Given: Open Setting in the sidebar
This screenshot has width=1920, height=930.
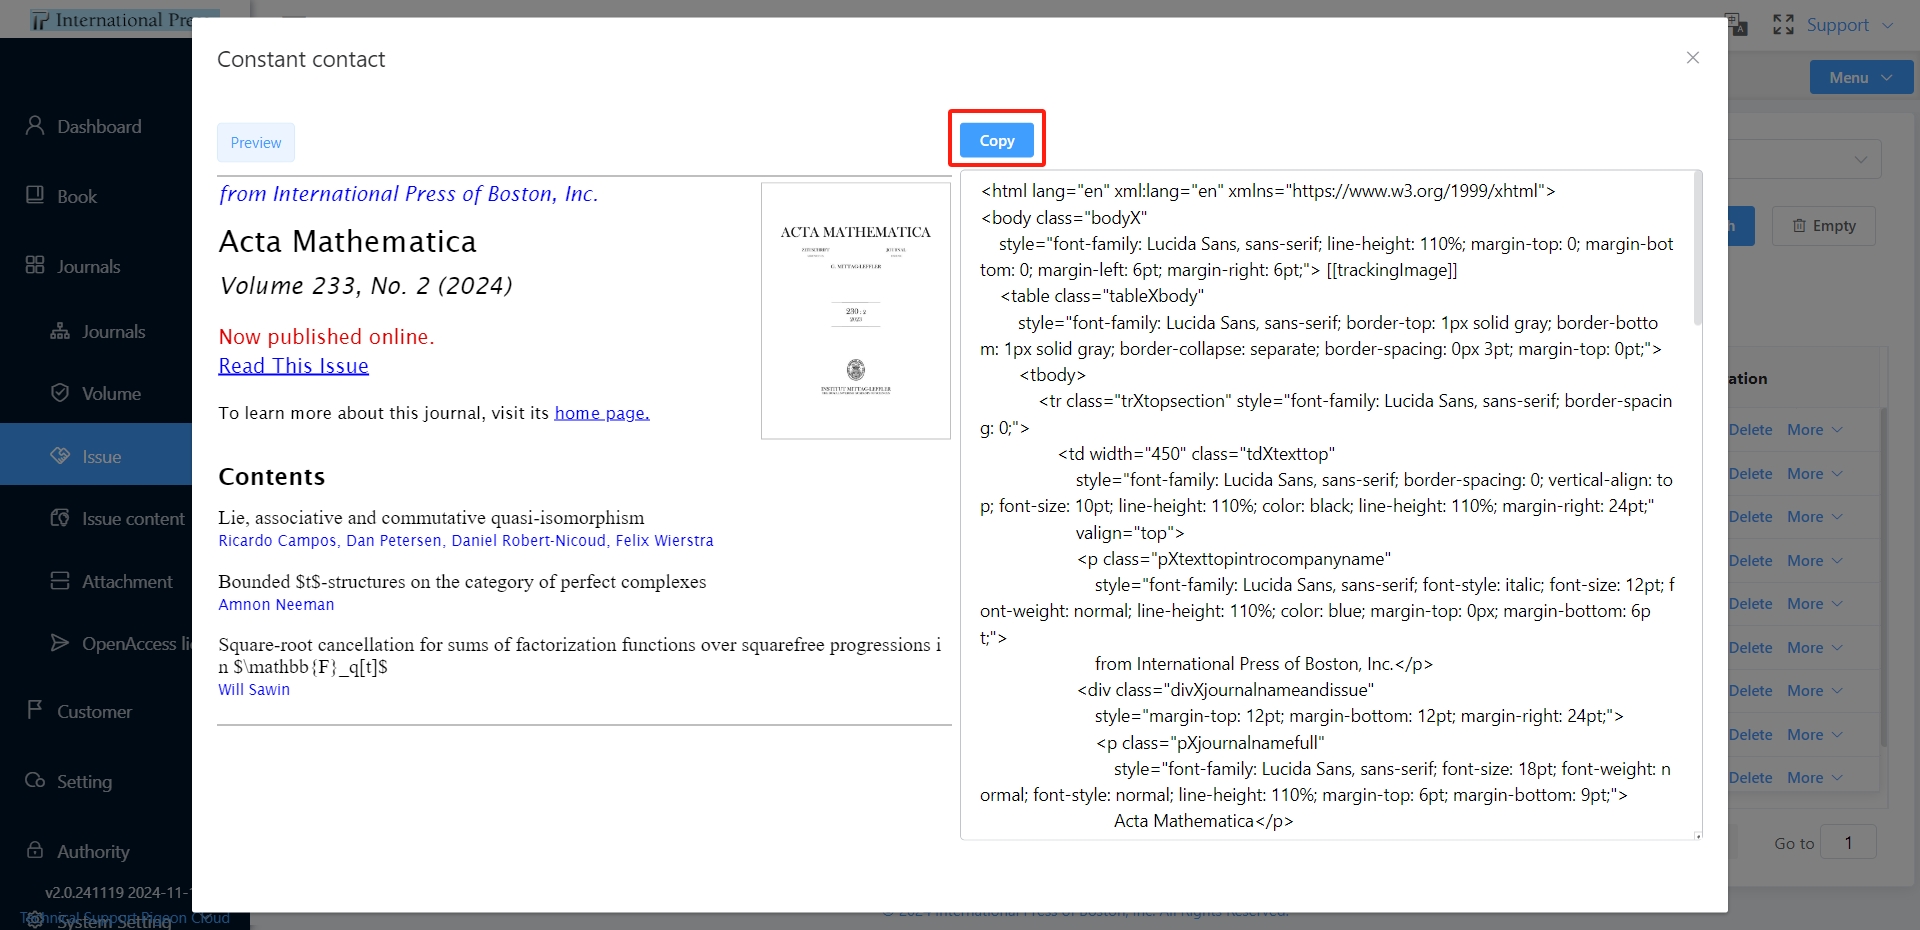Looking at the screenshot, I should [84, 782].
